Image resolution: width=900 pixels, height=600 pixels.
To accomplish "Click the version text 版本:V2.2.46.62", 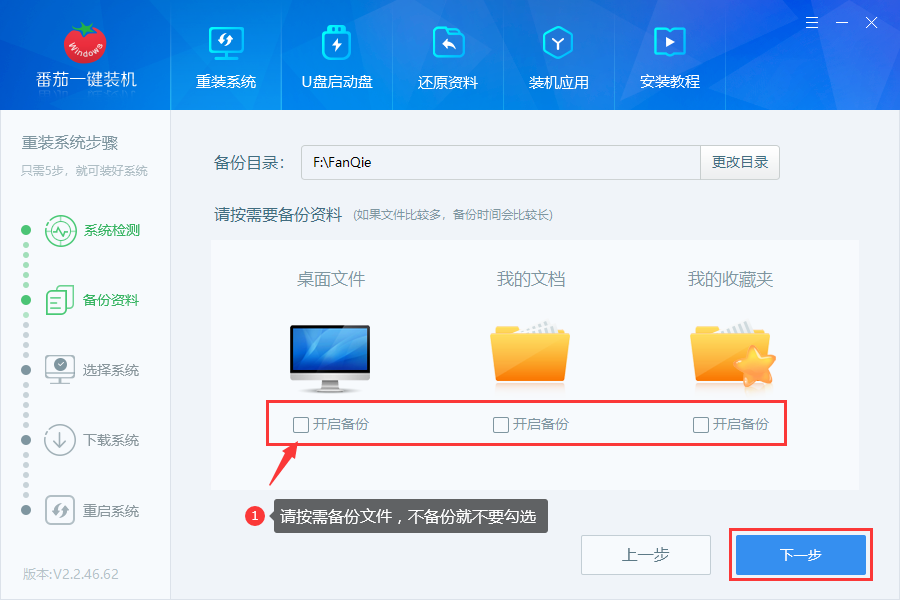I will point(71,574).
